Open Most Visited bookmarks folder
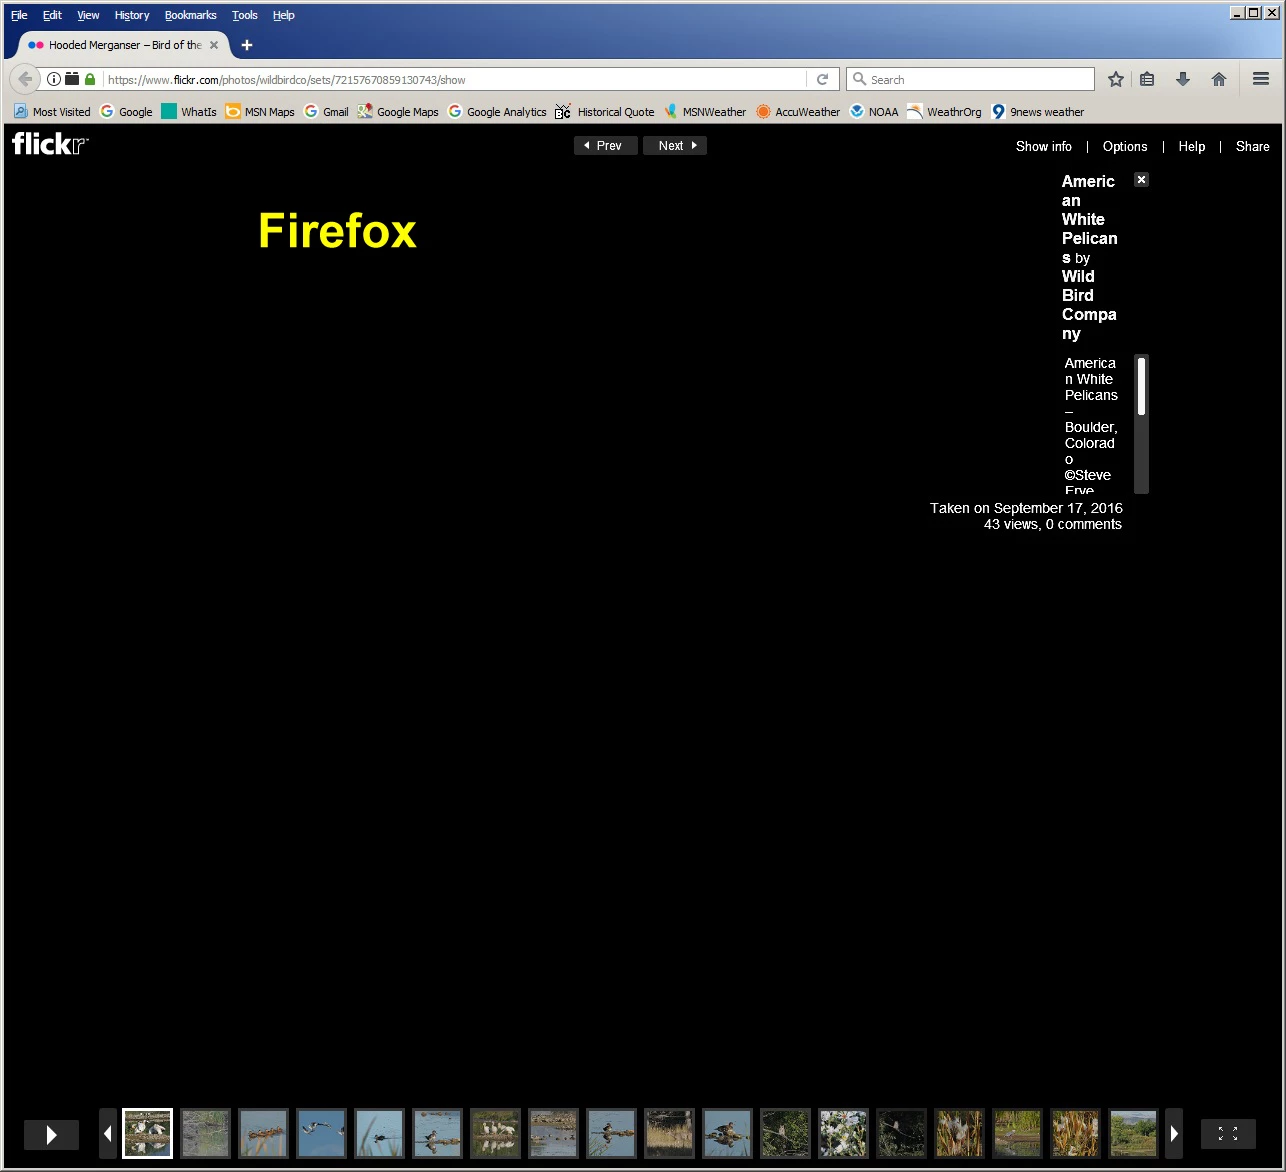 point(52,112)
